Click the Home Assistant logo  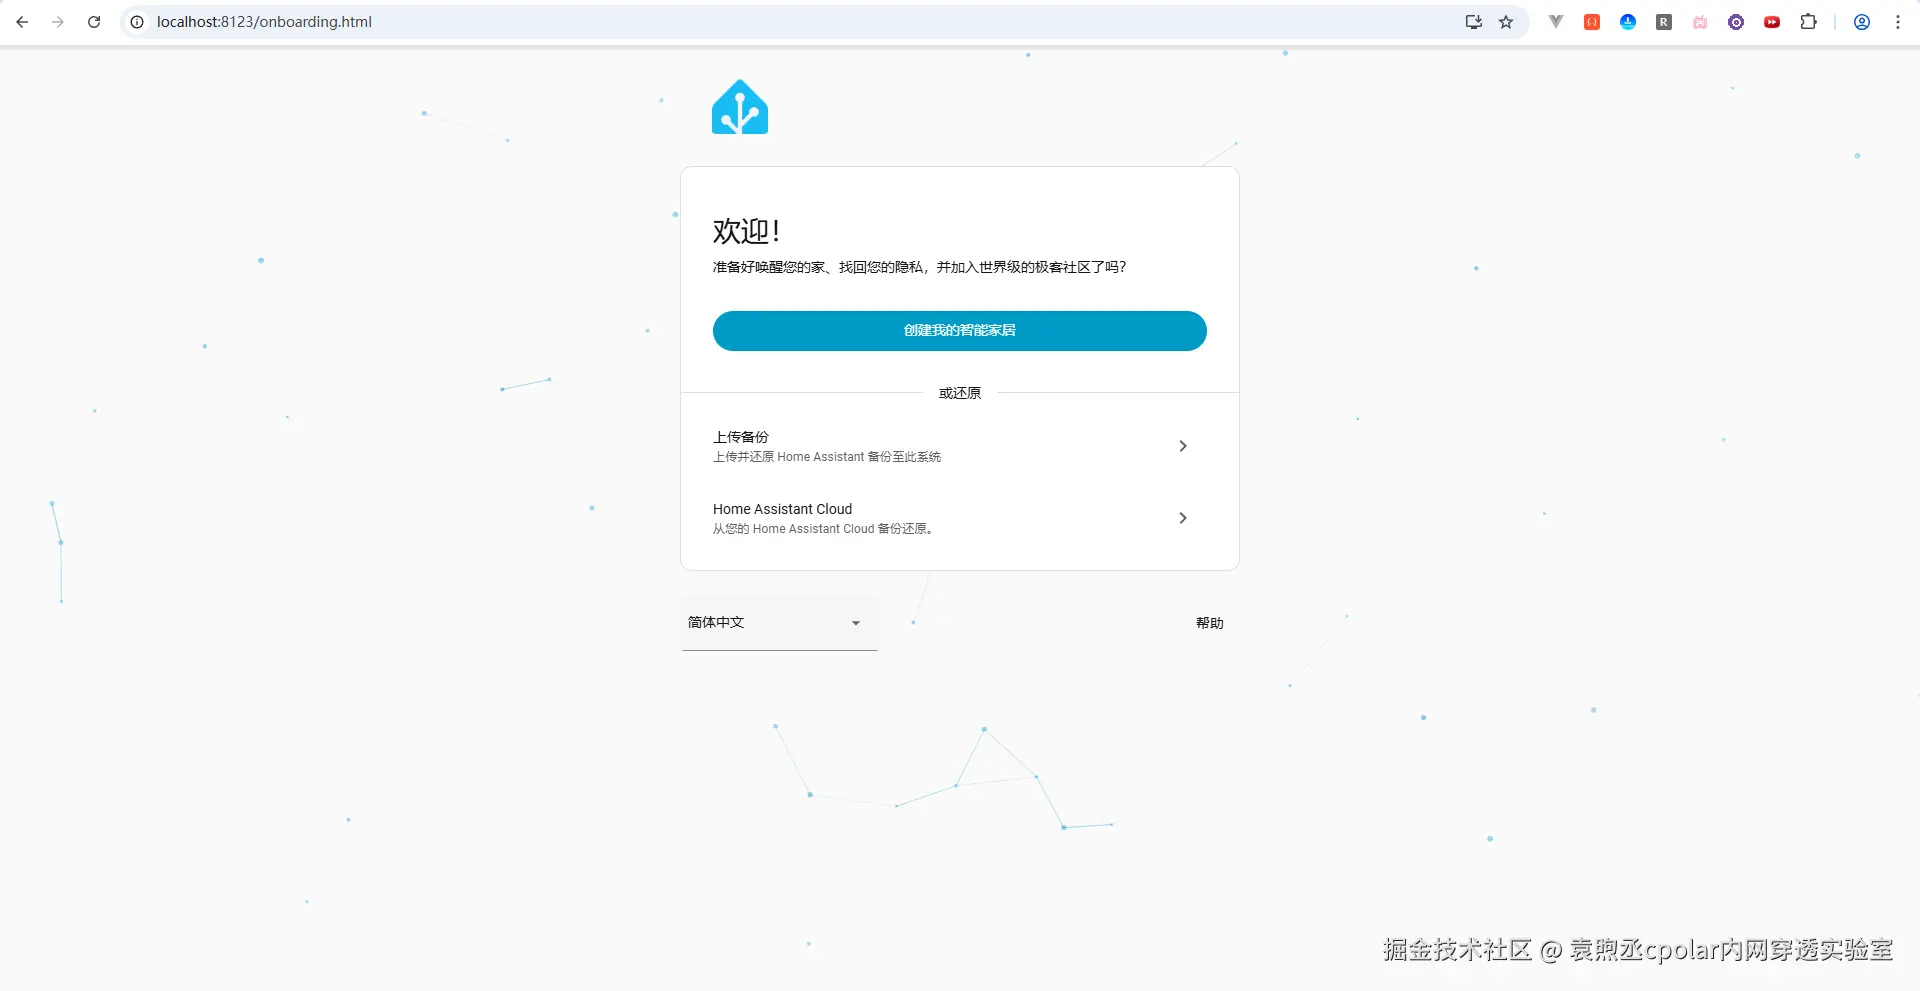tap(740, 107)
